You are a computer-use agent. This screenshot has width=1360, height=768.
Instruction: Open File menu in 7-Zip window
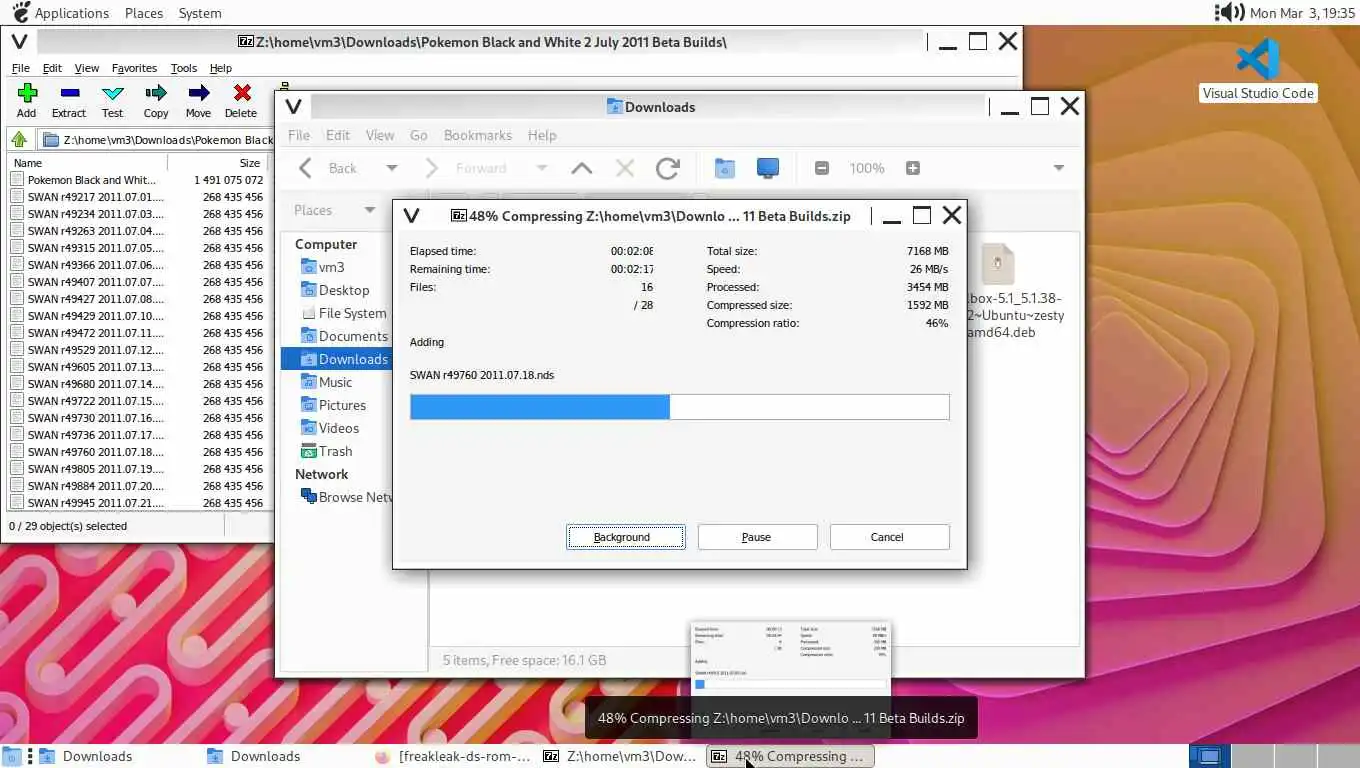[20, 68]
